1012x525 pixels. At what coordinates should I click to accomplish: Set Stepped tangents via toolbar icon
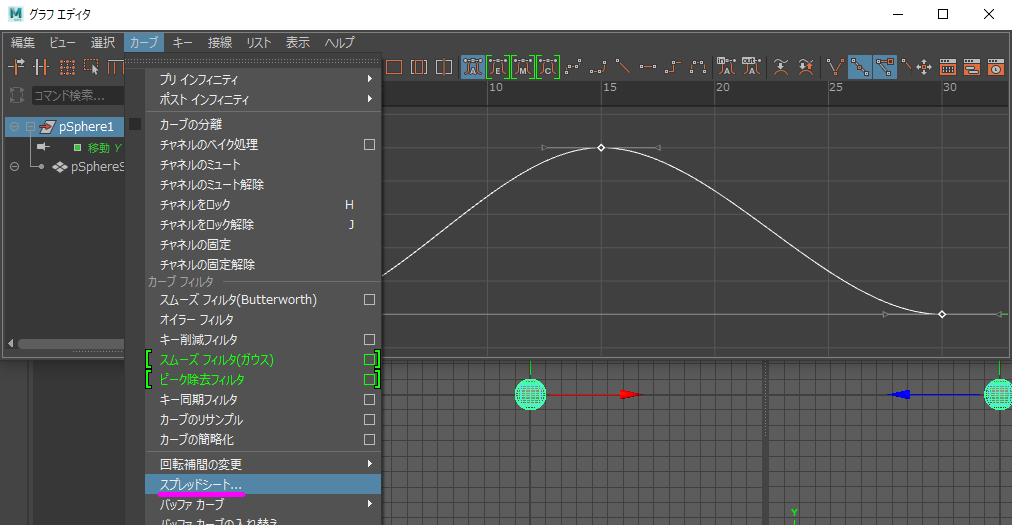point(673,67)
